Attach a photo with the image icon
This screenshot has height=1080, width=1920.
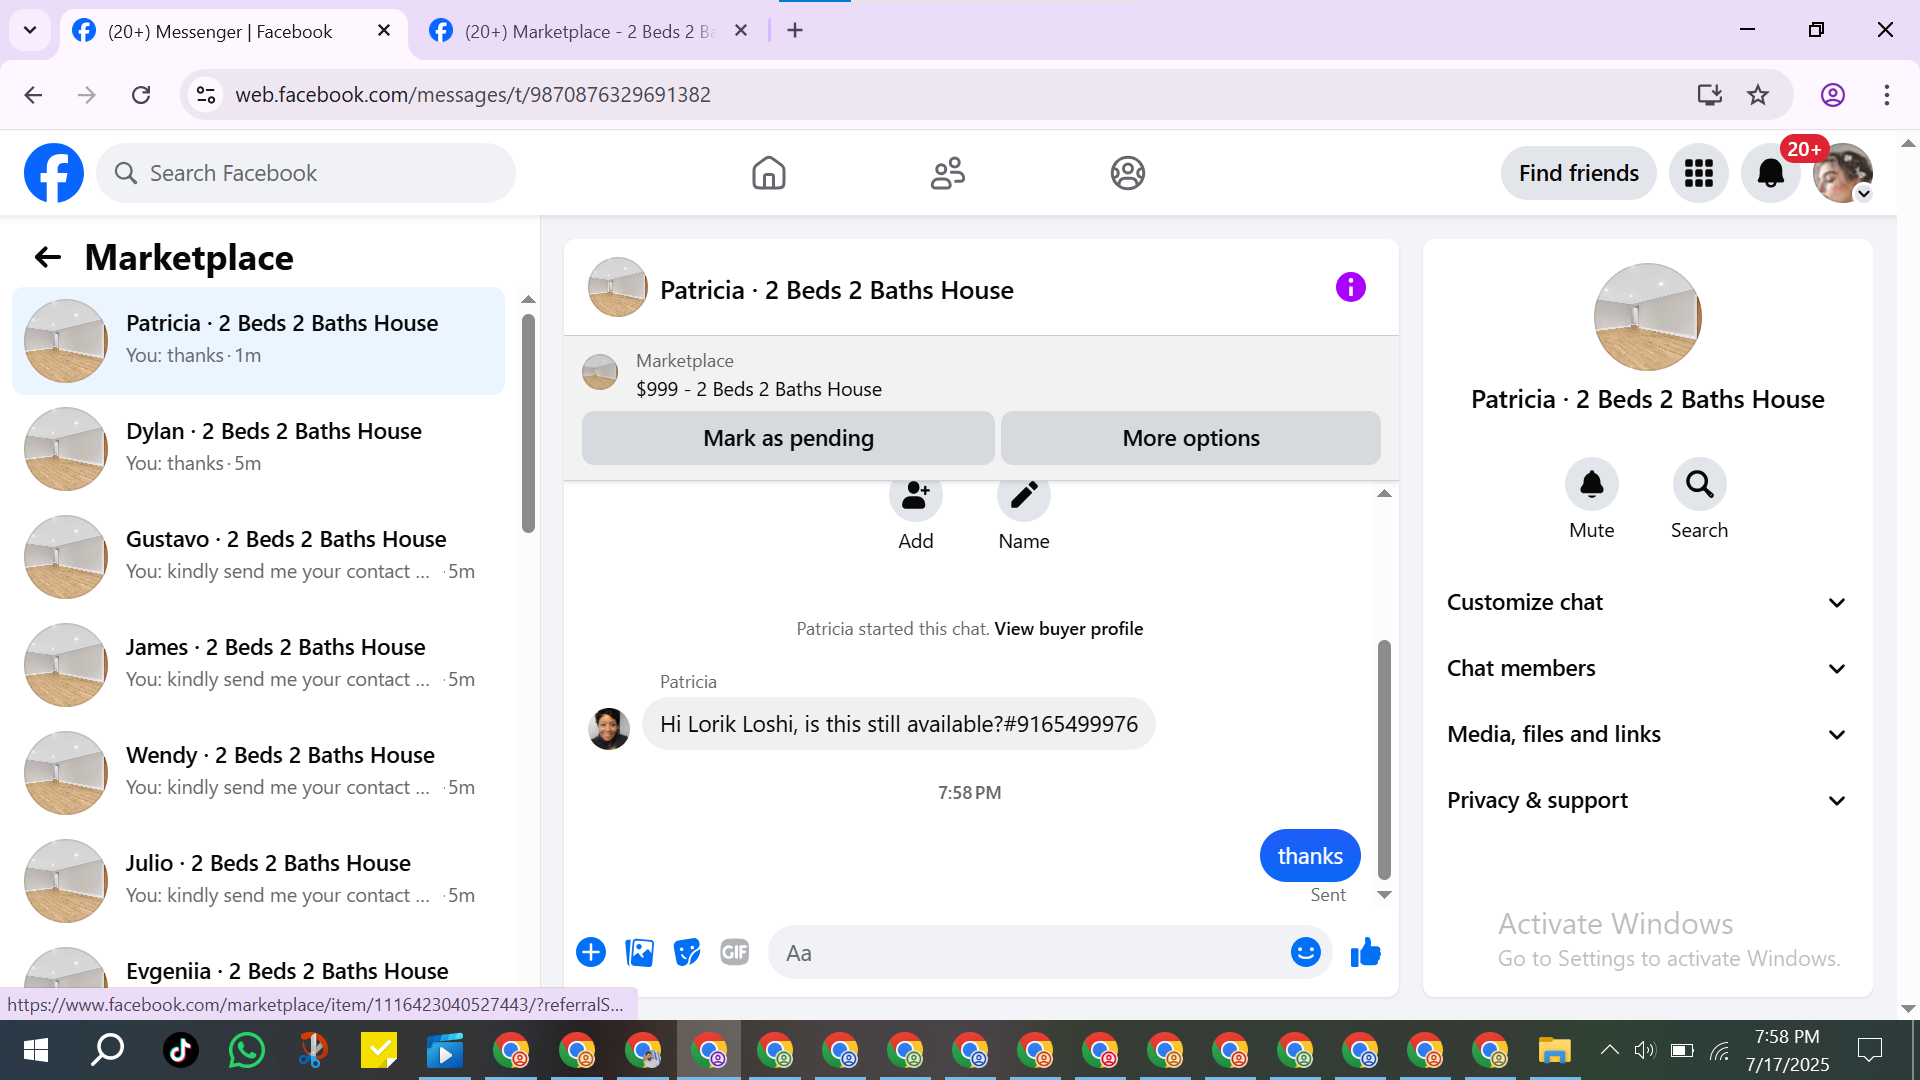tap(639, 953)
